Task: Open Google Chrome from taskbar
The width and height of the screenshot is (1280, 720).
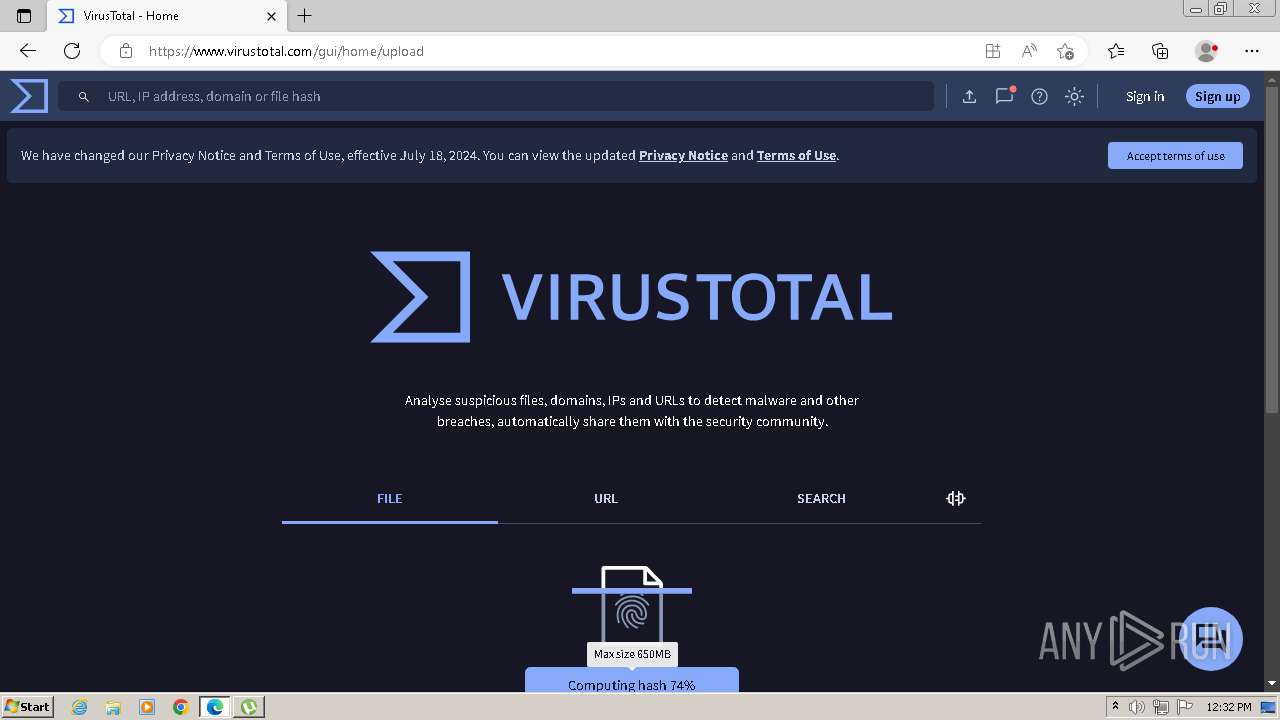Action: pyautogui.click(x=181, y=707)
